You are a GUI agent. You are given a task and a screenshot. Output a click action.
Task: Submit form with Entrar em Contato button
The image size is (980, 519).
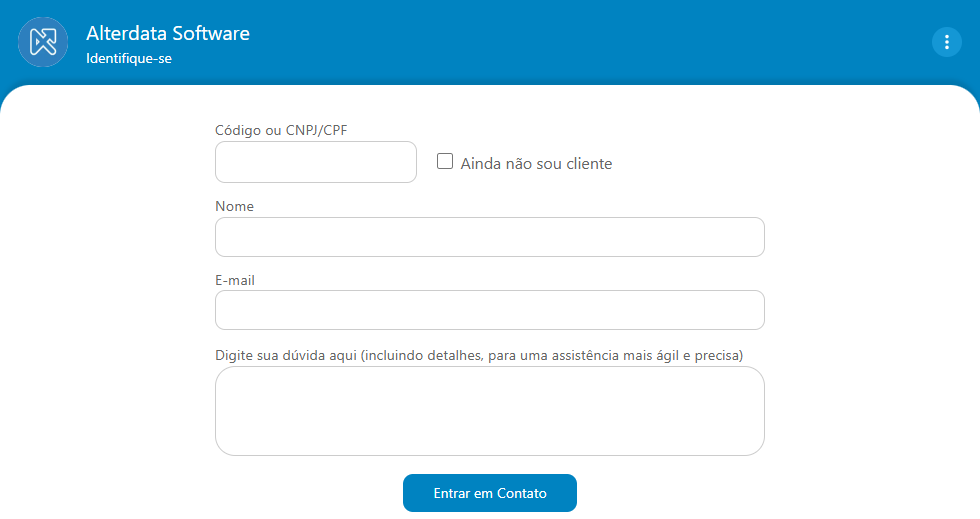click(x=490, y=493)
